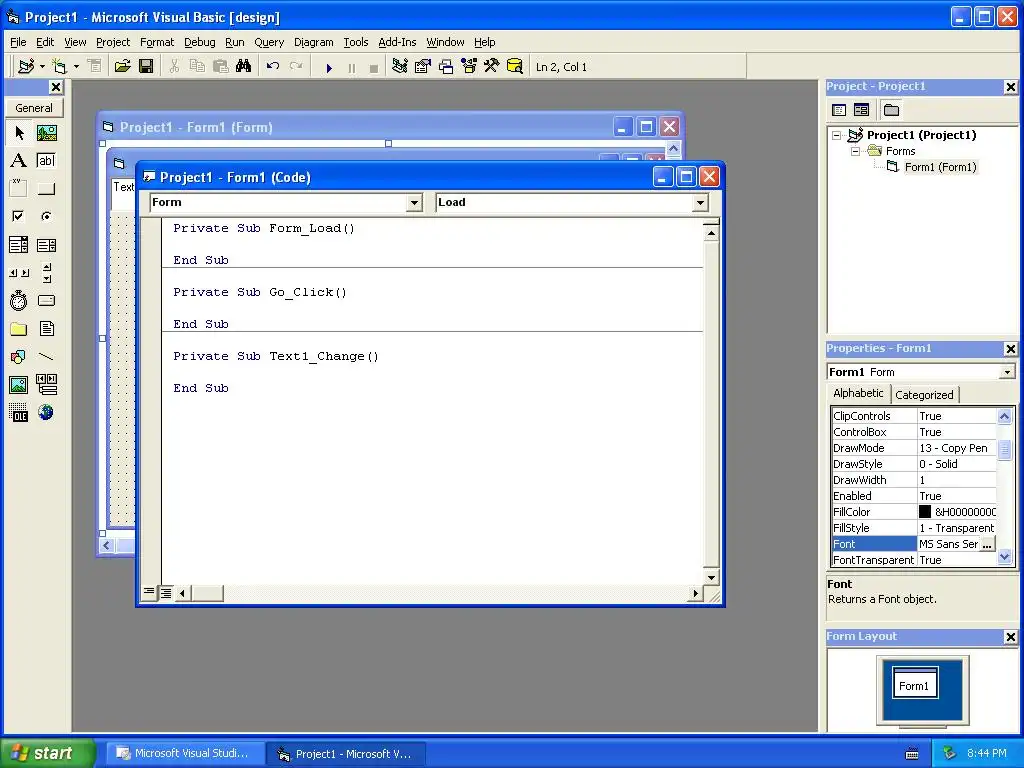Image resolution: width=1024 pixels, height=768 pixels.
Task: Select the TextBox tool
Action: [x=46, y=161]
